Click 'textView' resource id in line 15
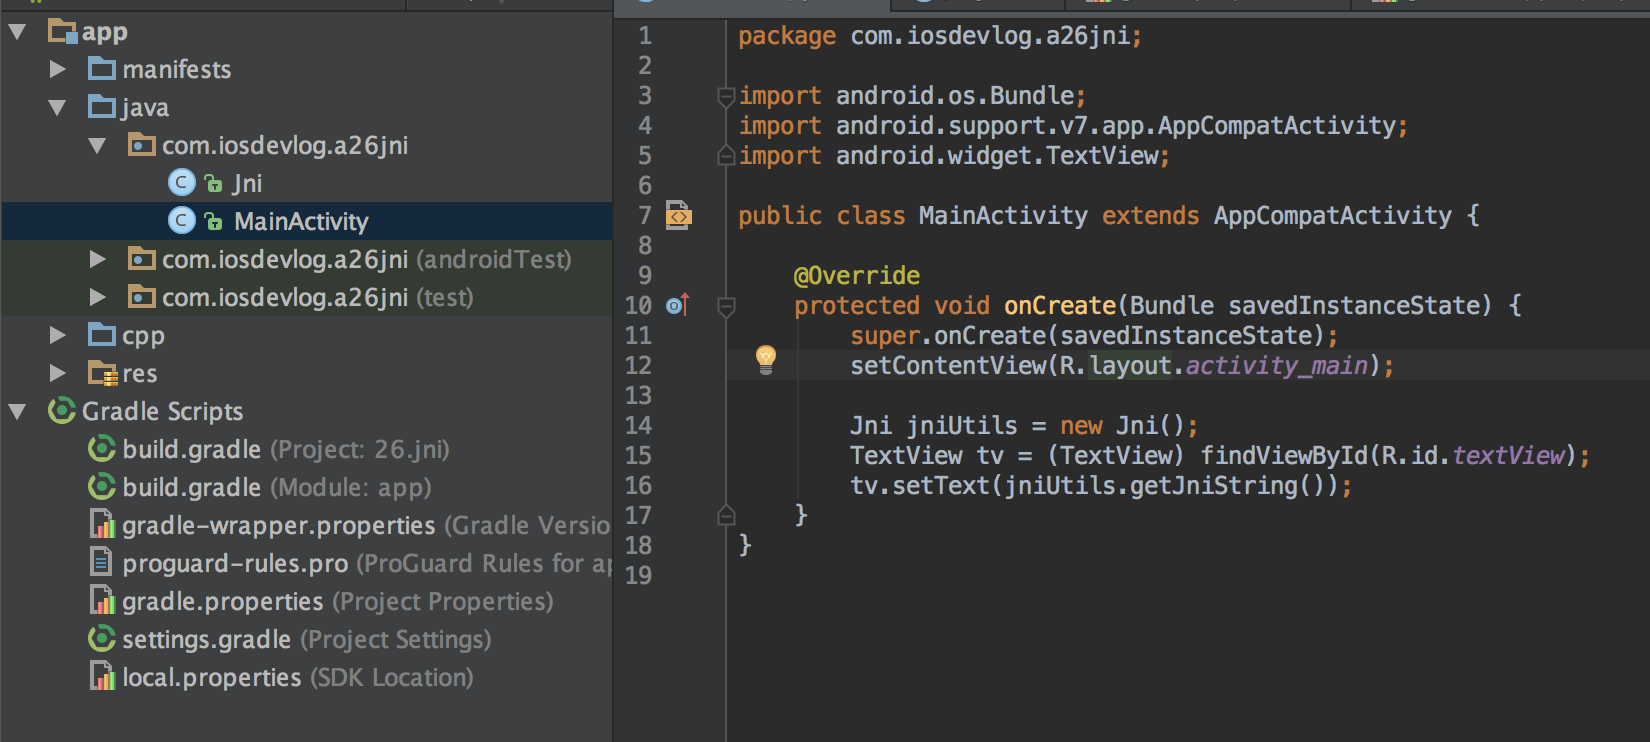Screen dimensions: 1650x742 coord(1508,456)
